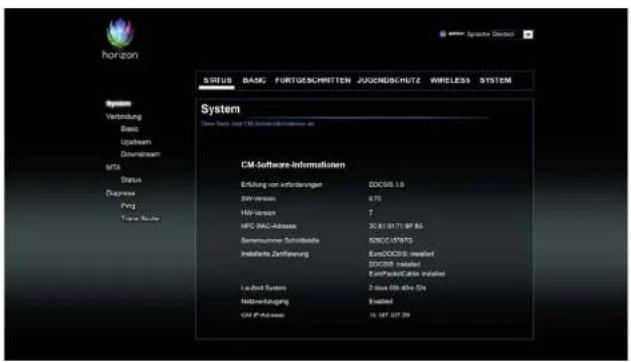This screenshot has height=362, width=631.
Task: Open the Trace Route page
Action: [140, 218]
